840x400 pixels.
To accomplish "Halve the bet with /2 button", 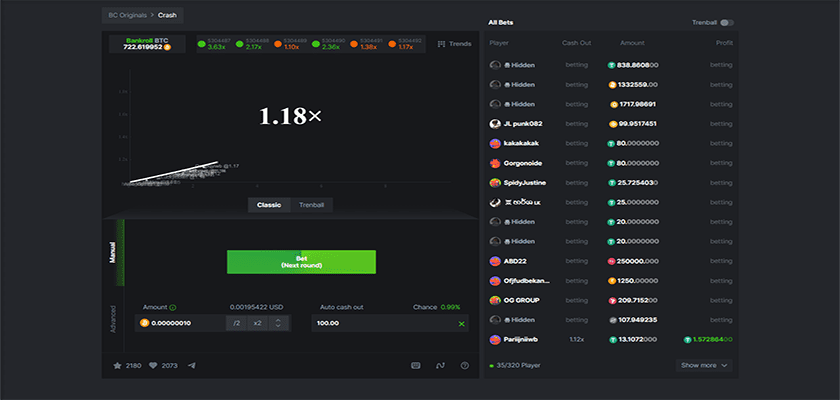I will tap(236, 323).
